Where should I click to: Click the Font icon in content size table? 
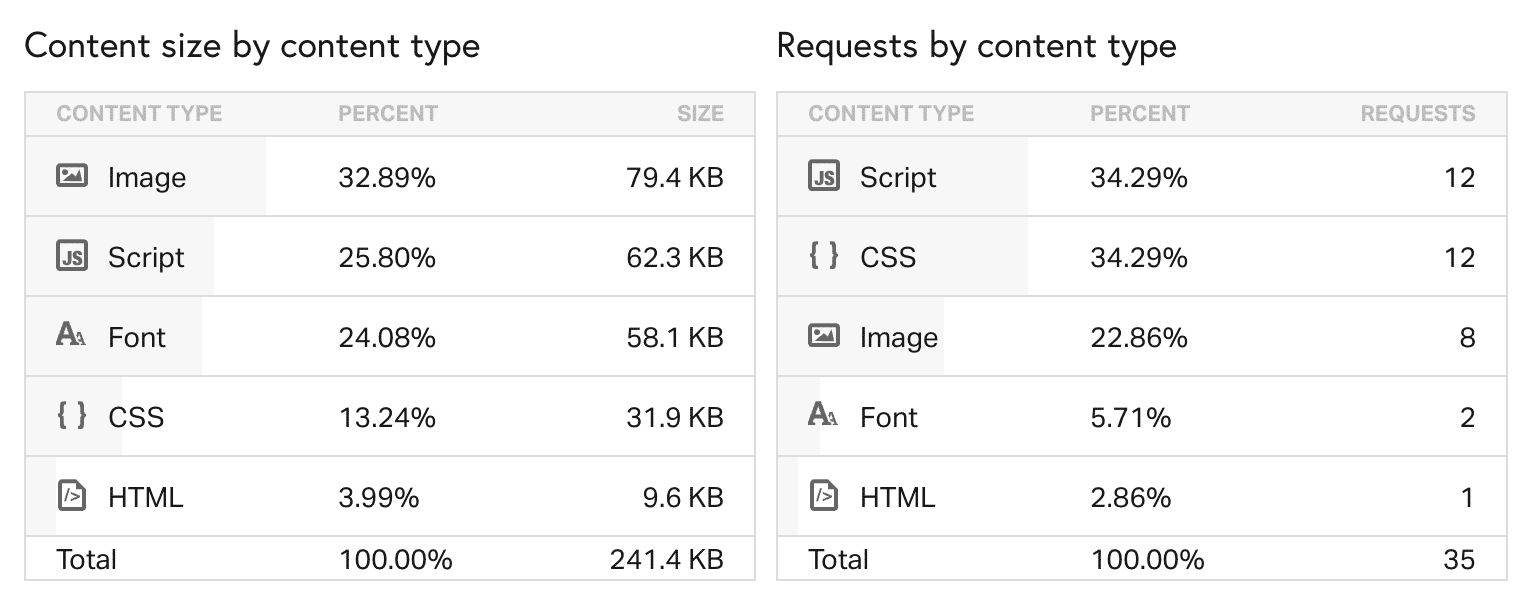click(71, 336)
